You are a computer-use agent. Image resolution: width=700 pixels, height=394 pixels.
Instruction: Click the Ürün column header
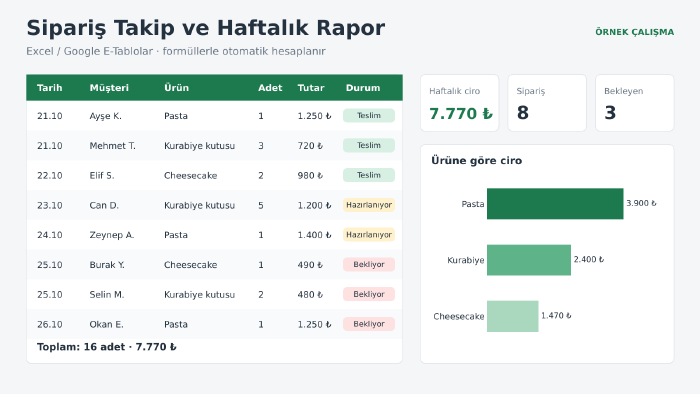[176, 88]
